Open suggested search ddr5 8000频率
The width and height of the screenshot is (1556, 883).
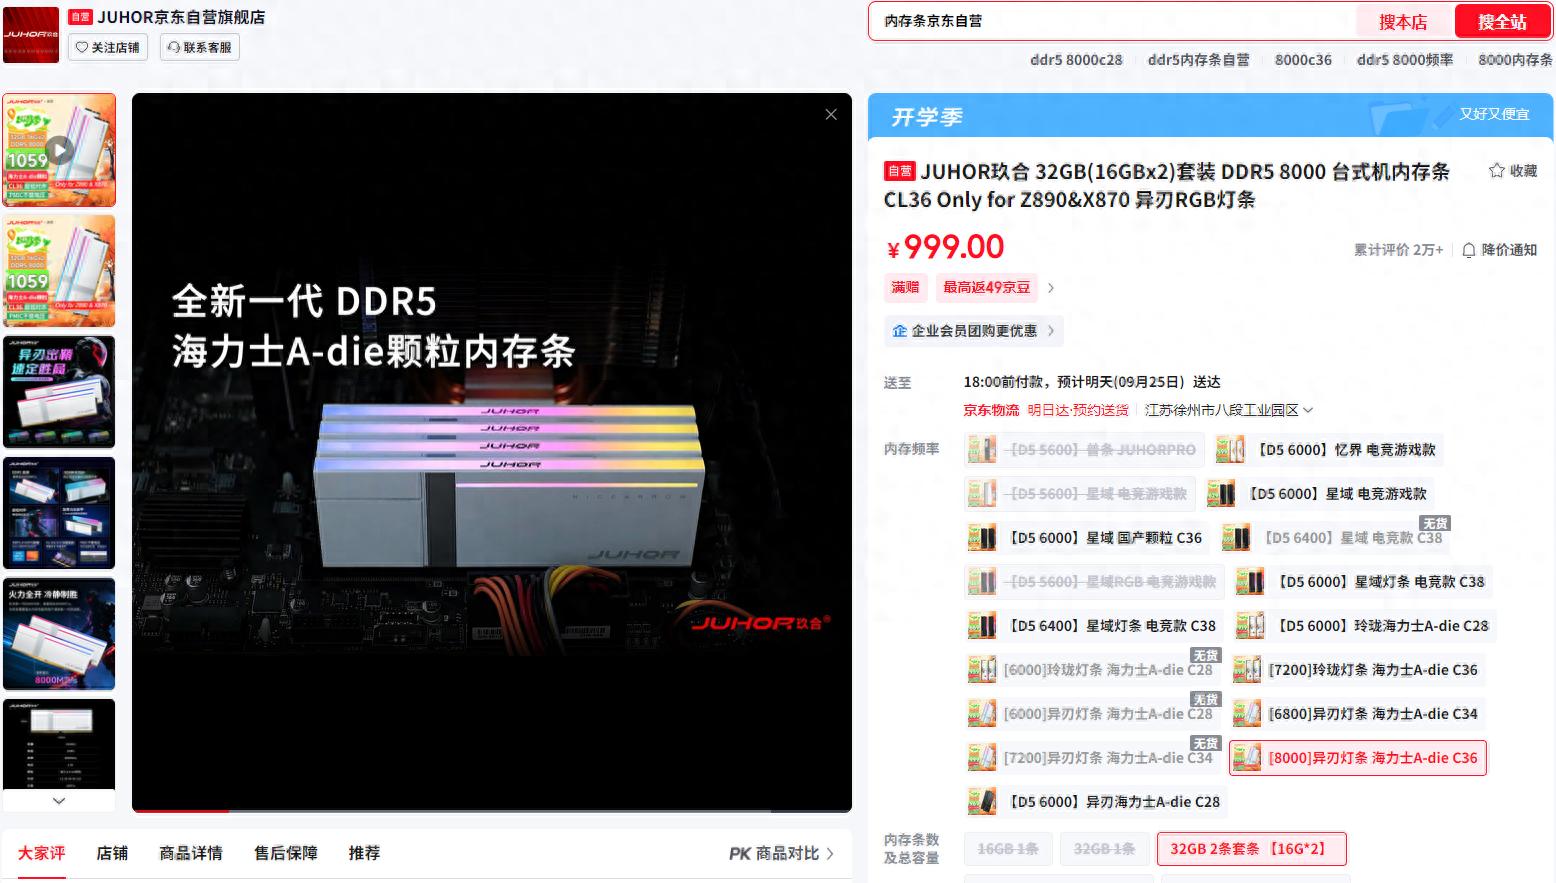click(x=1404, y=60)
